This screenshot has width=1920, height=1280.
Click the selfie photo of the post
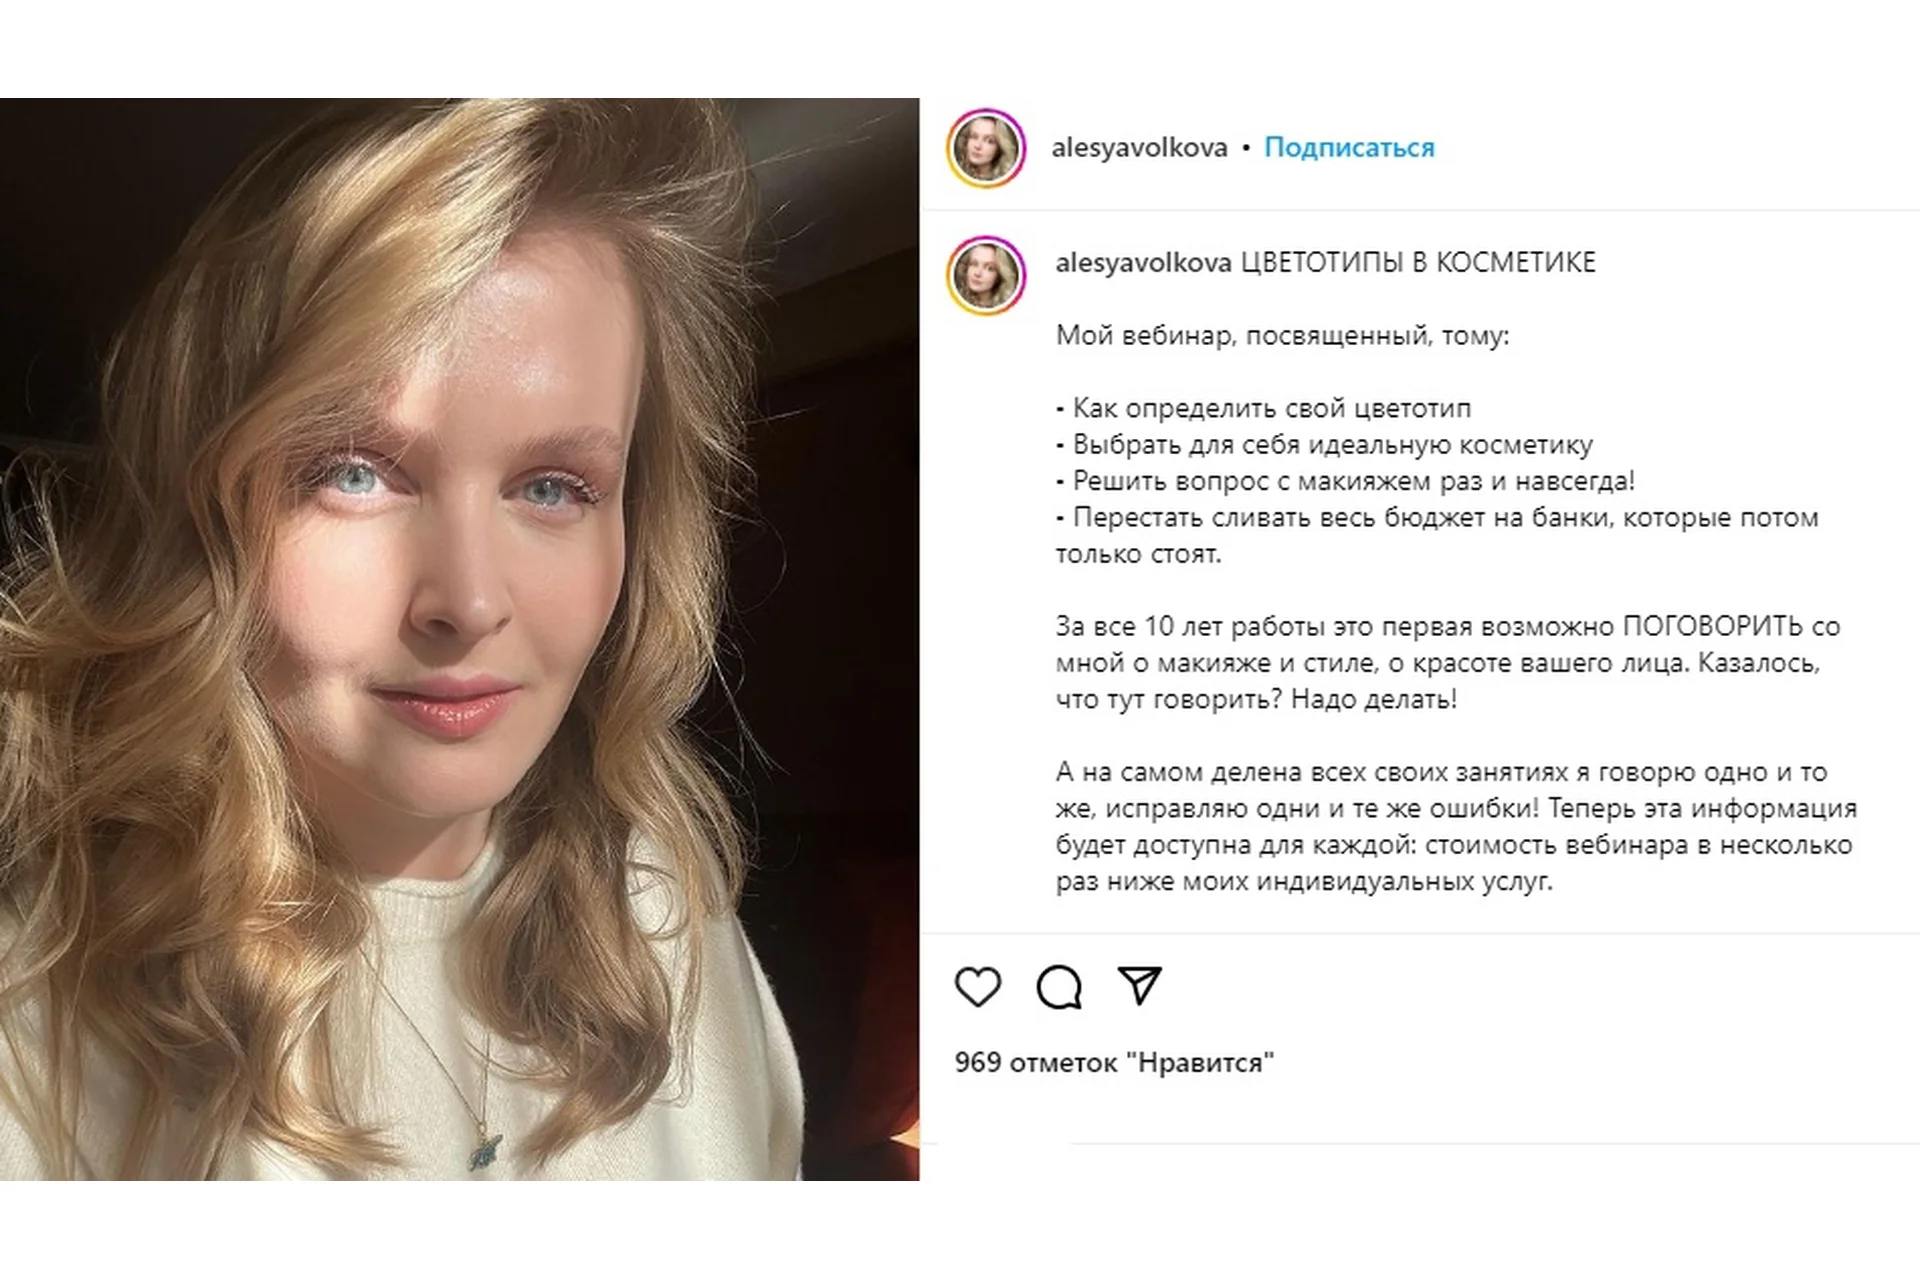tap(459, 639)
